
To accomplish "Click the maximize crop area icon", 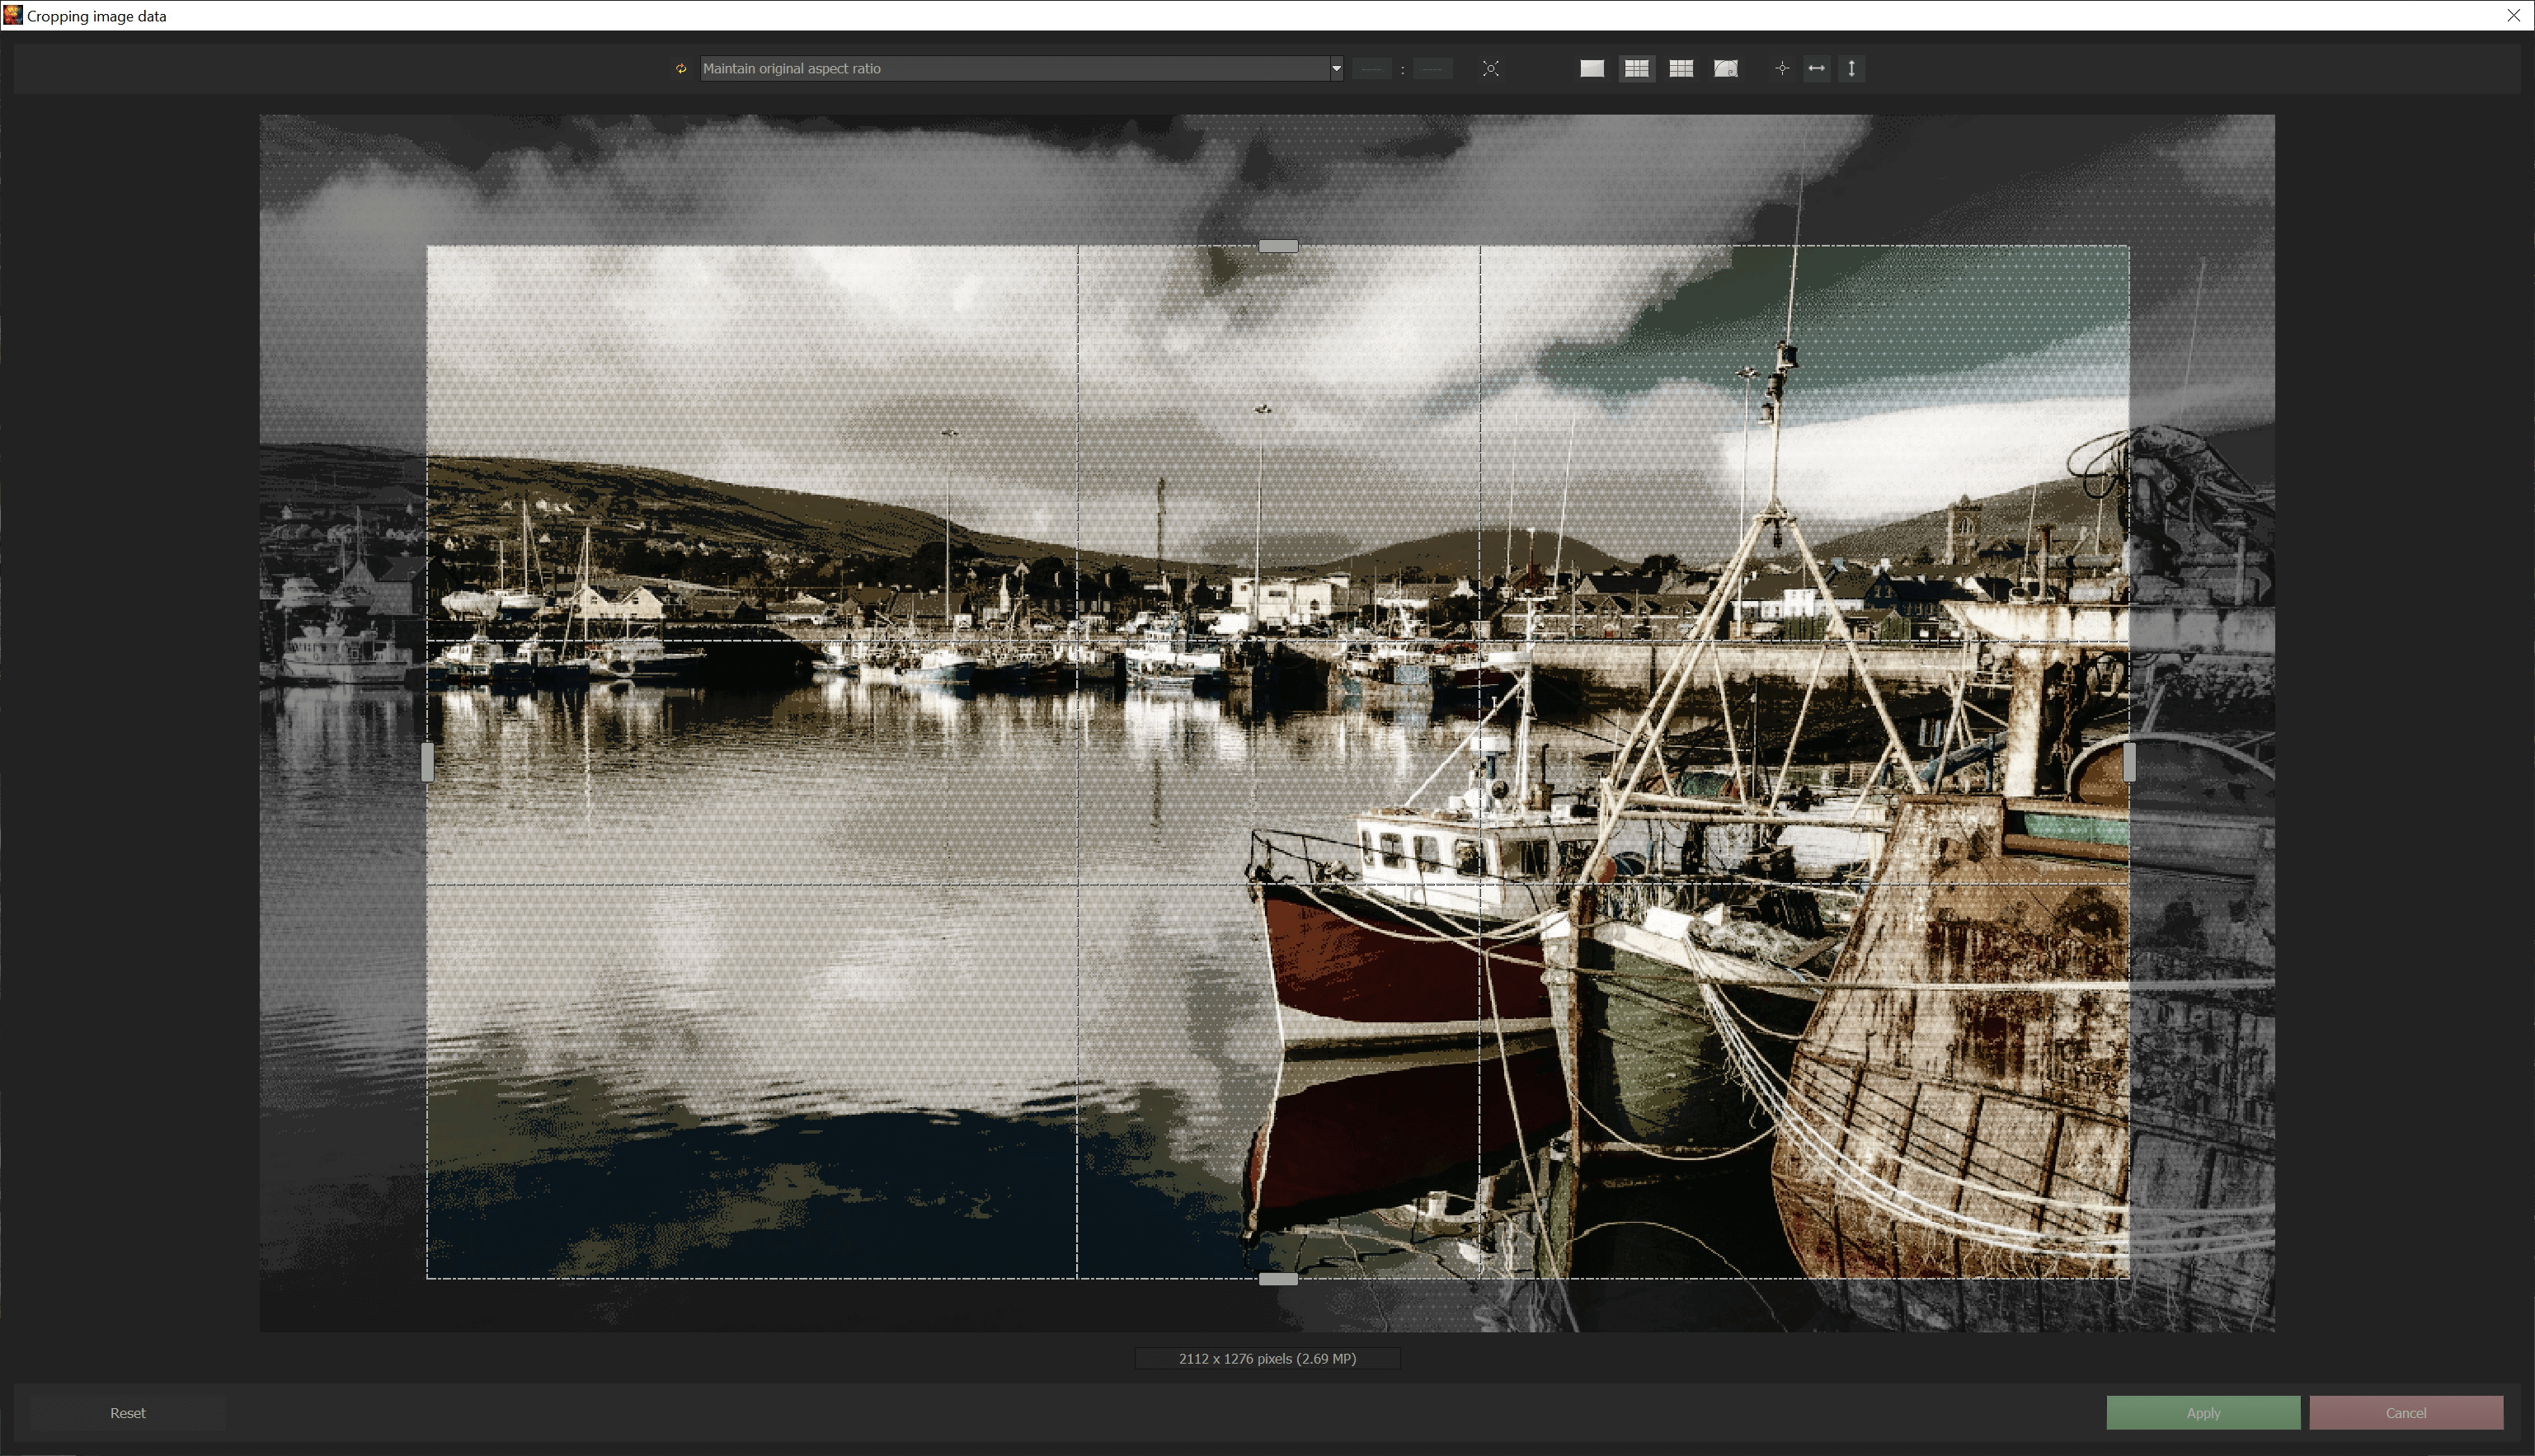I will [1490, 69].
